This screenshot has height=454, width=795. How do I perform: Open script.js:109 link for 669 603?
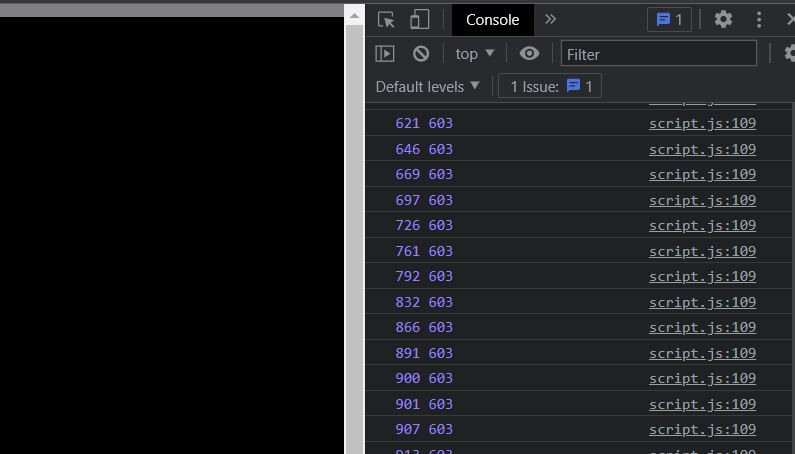[702, 174]
